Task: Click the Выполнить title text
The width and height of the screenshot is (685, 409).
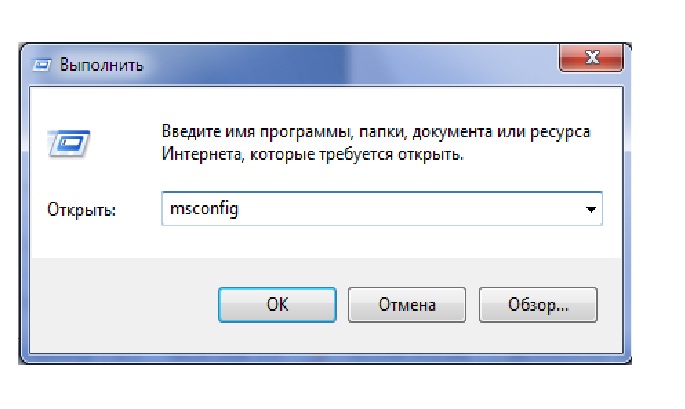Action: pyautogui.click(x=101, y=65)
